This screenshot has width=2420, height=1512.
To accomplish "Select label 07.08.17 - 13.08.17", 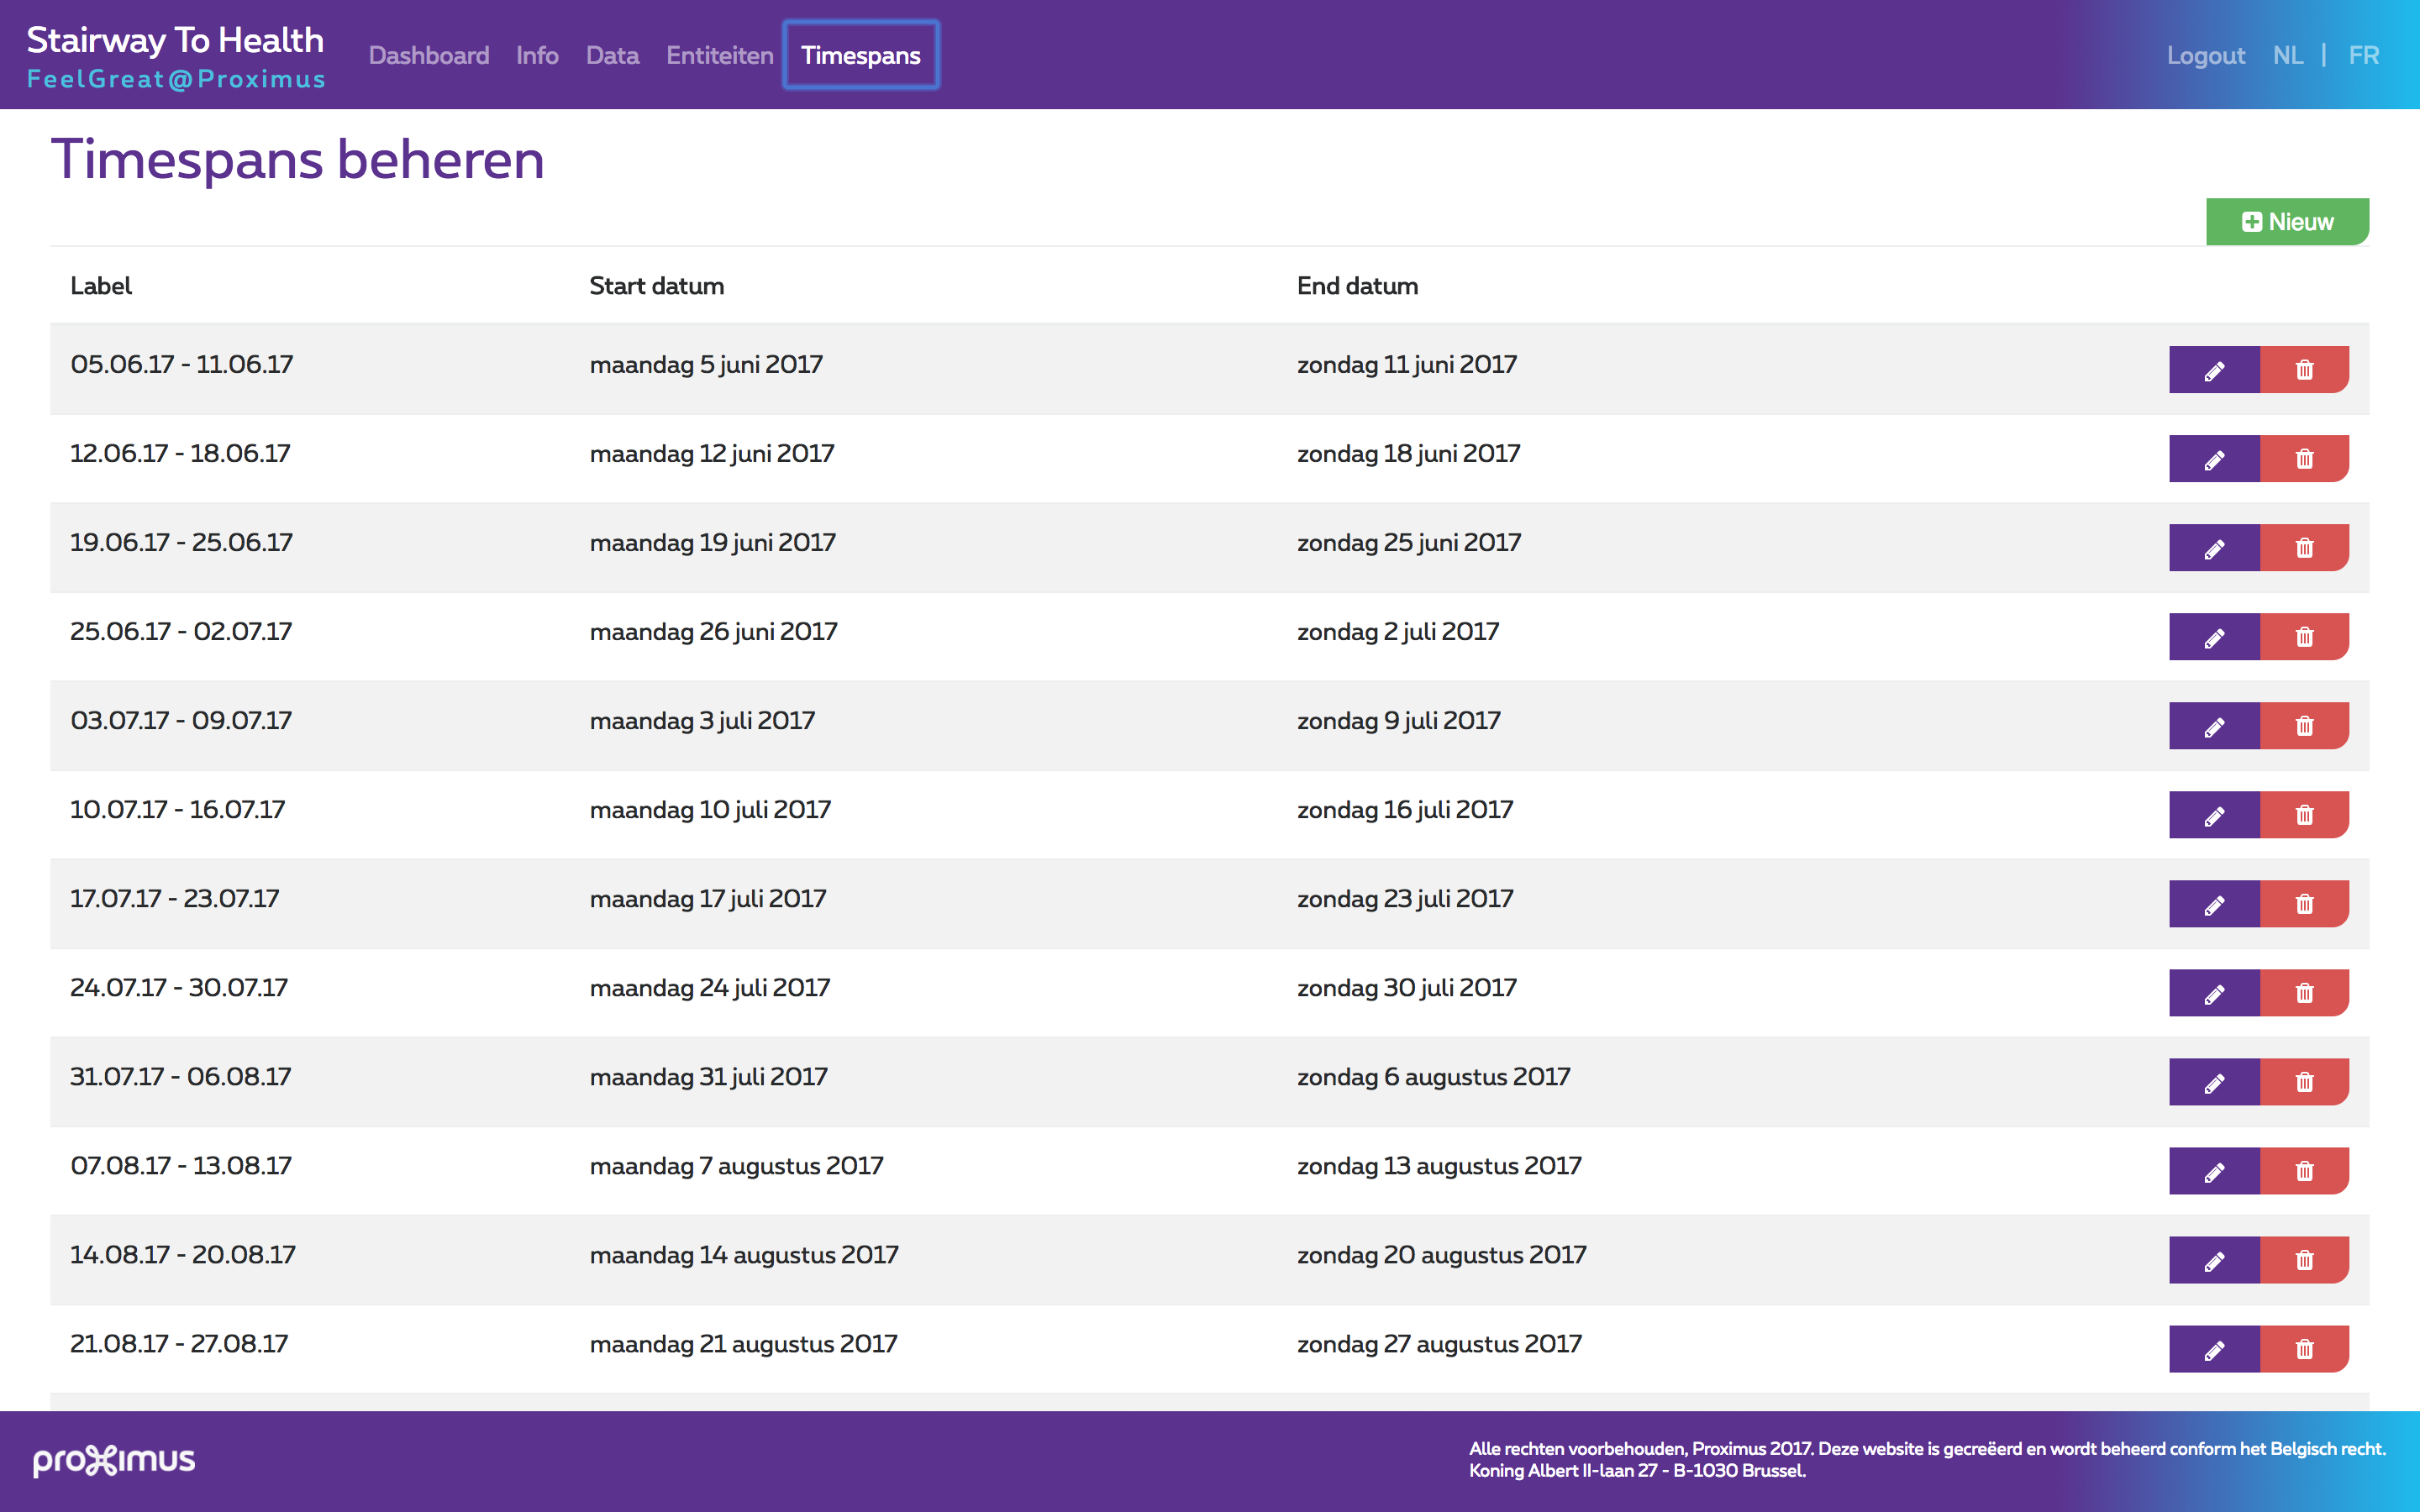I will coord(181,1165).
